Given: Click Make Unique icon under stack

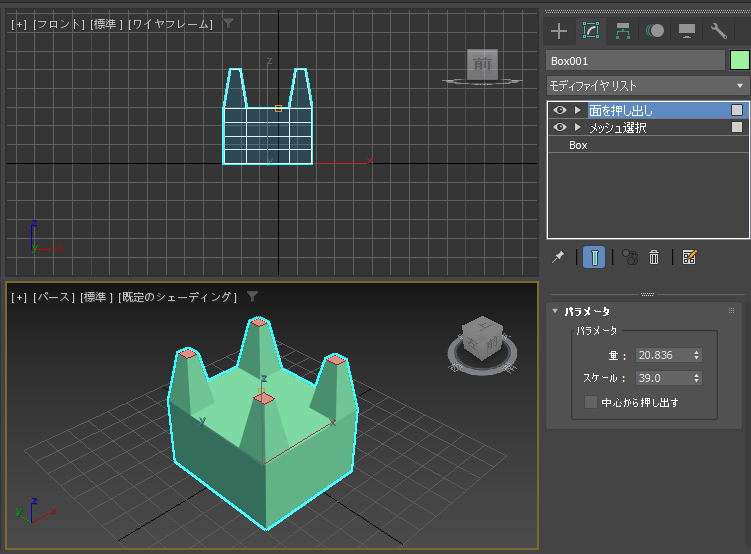Looking at the screenshot, I should (x=630, y=257).
